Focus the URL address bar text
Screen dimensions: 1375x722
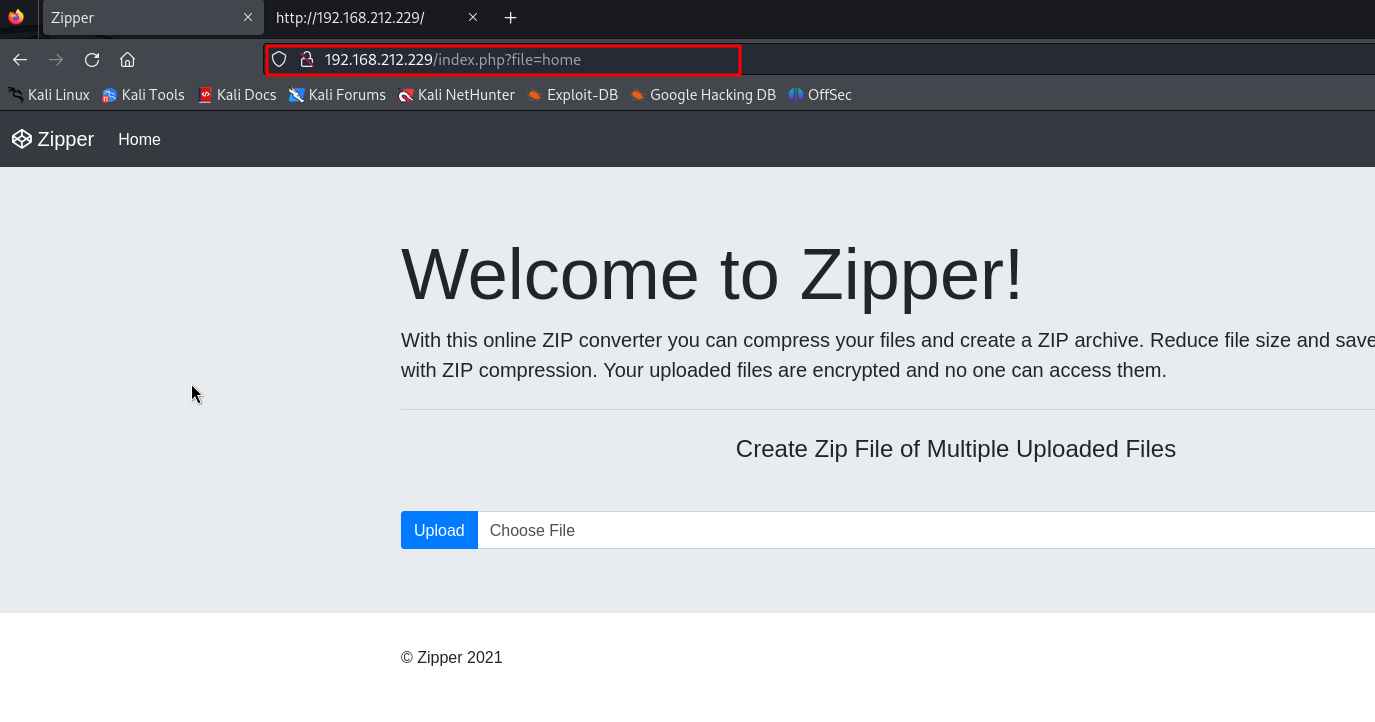[453, 60]
